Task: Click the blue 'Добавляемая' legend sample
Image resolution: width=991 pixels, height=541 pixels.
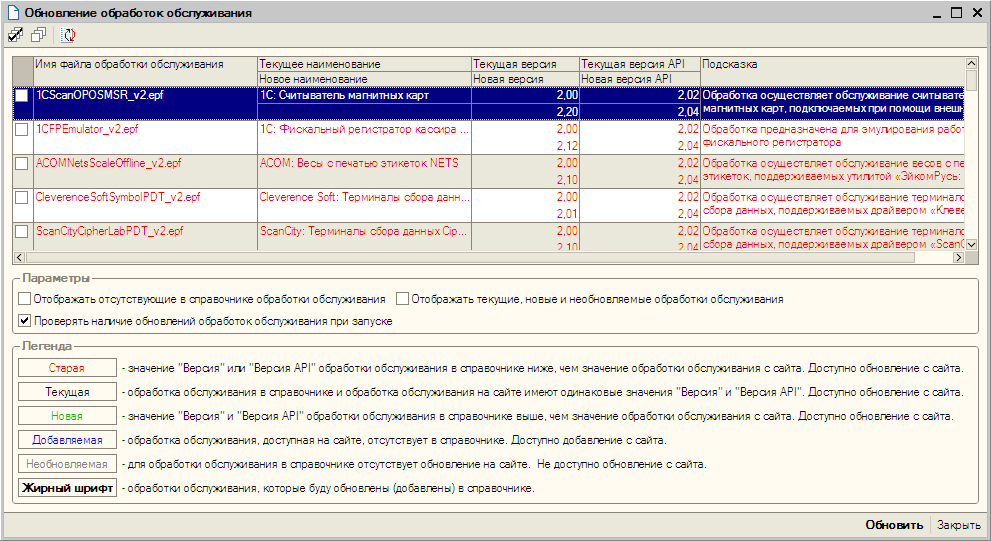Action: (x=67, y=440)
